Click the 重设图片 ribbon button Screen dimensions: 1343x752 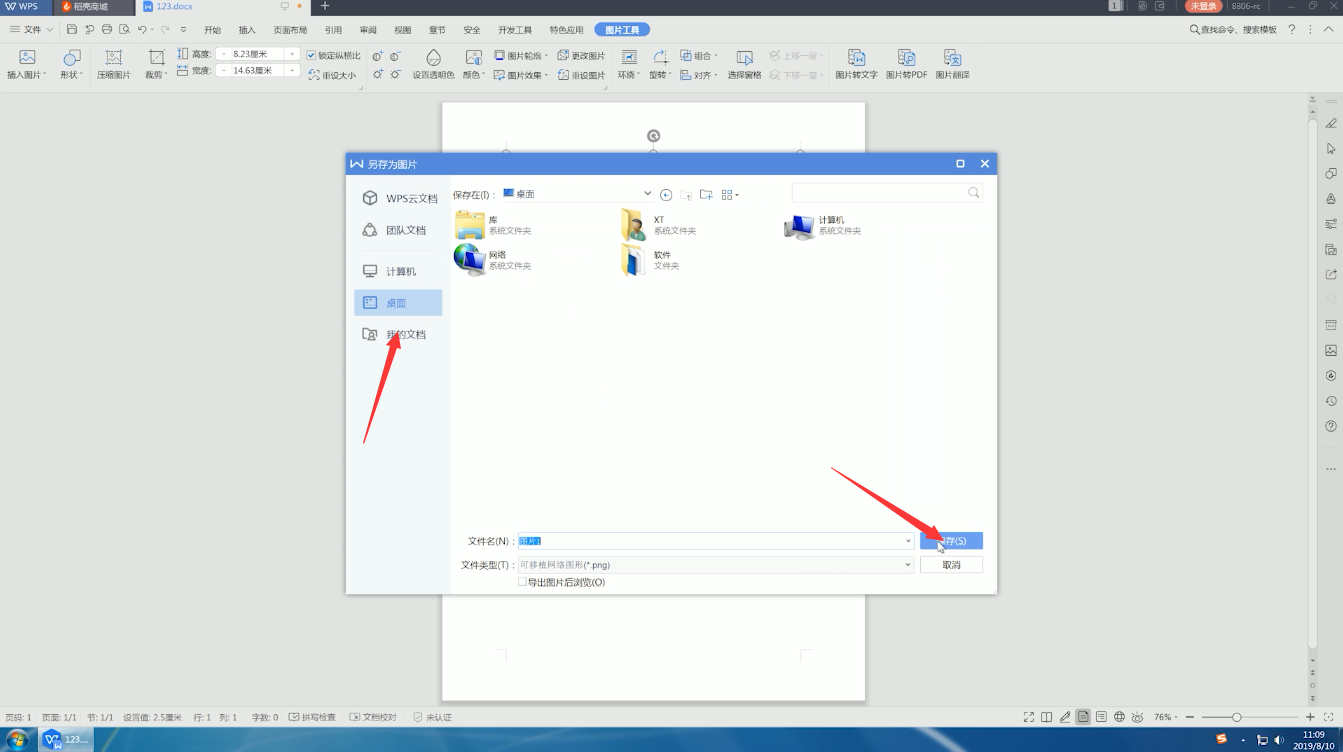pyautogui.click(x=581, y=75)
